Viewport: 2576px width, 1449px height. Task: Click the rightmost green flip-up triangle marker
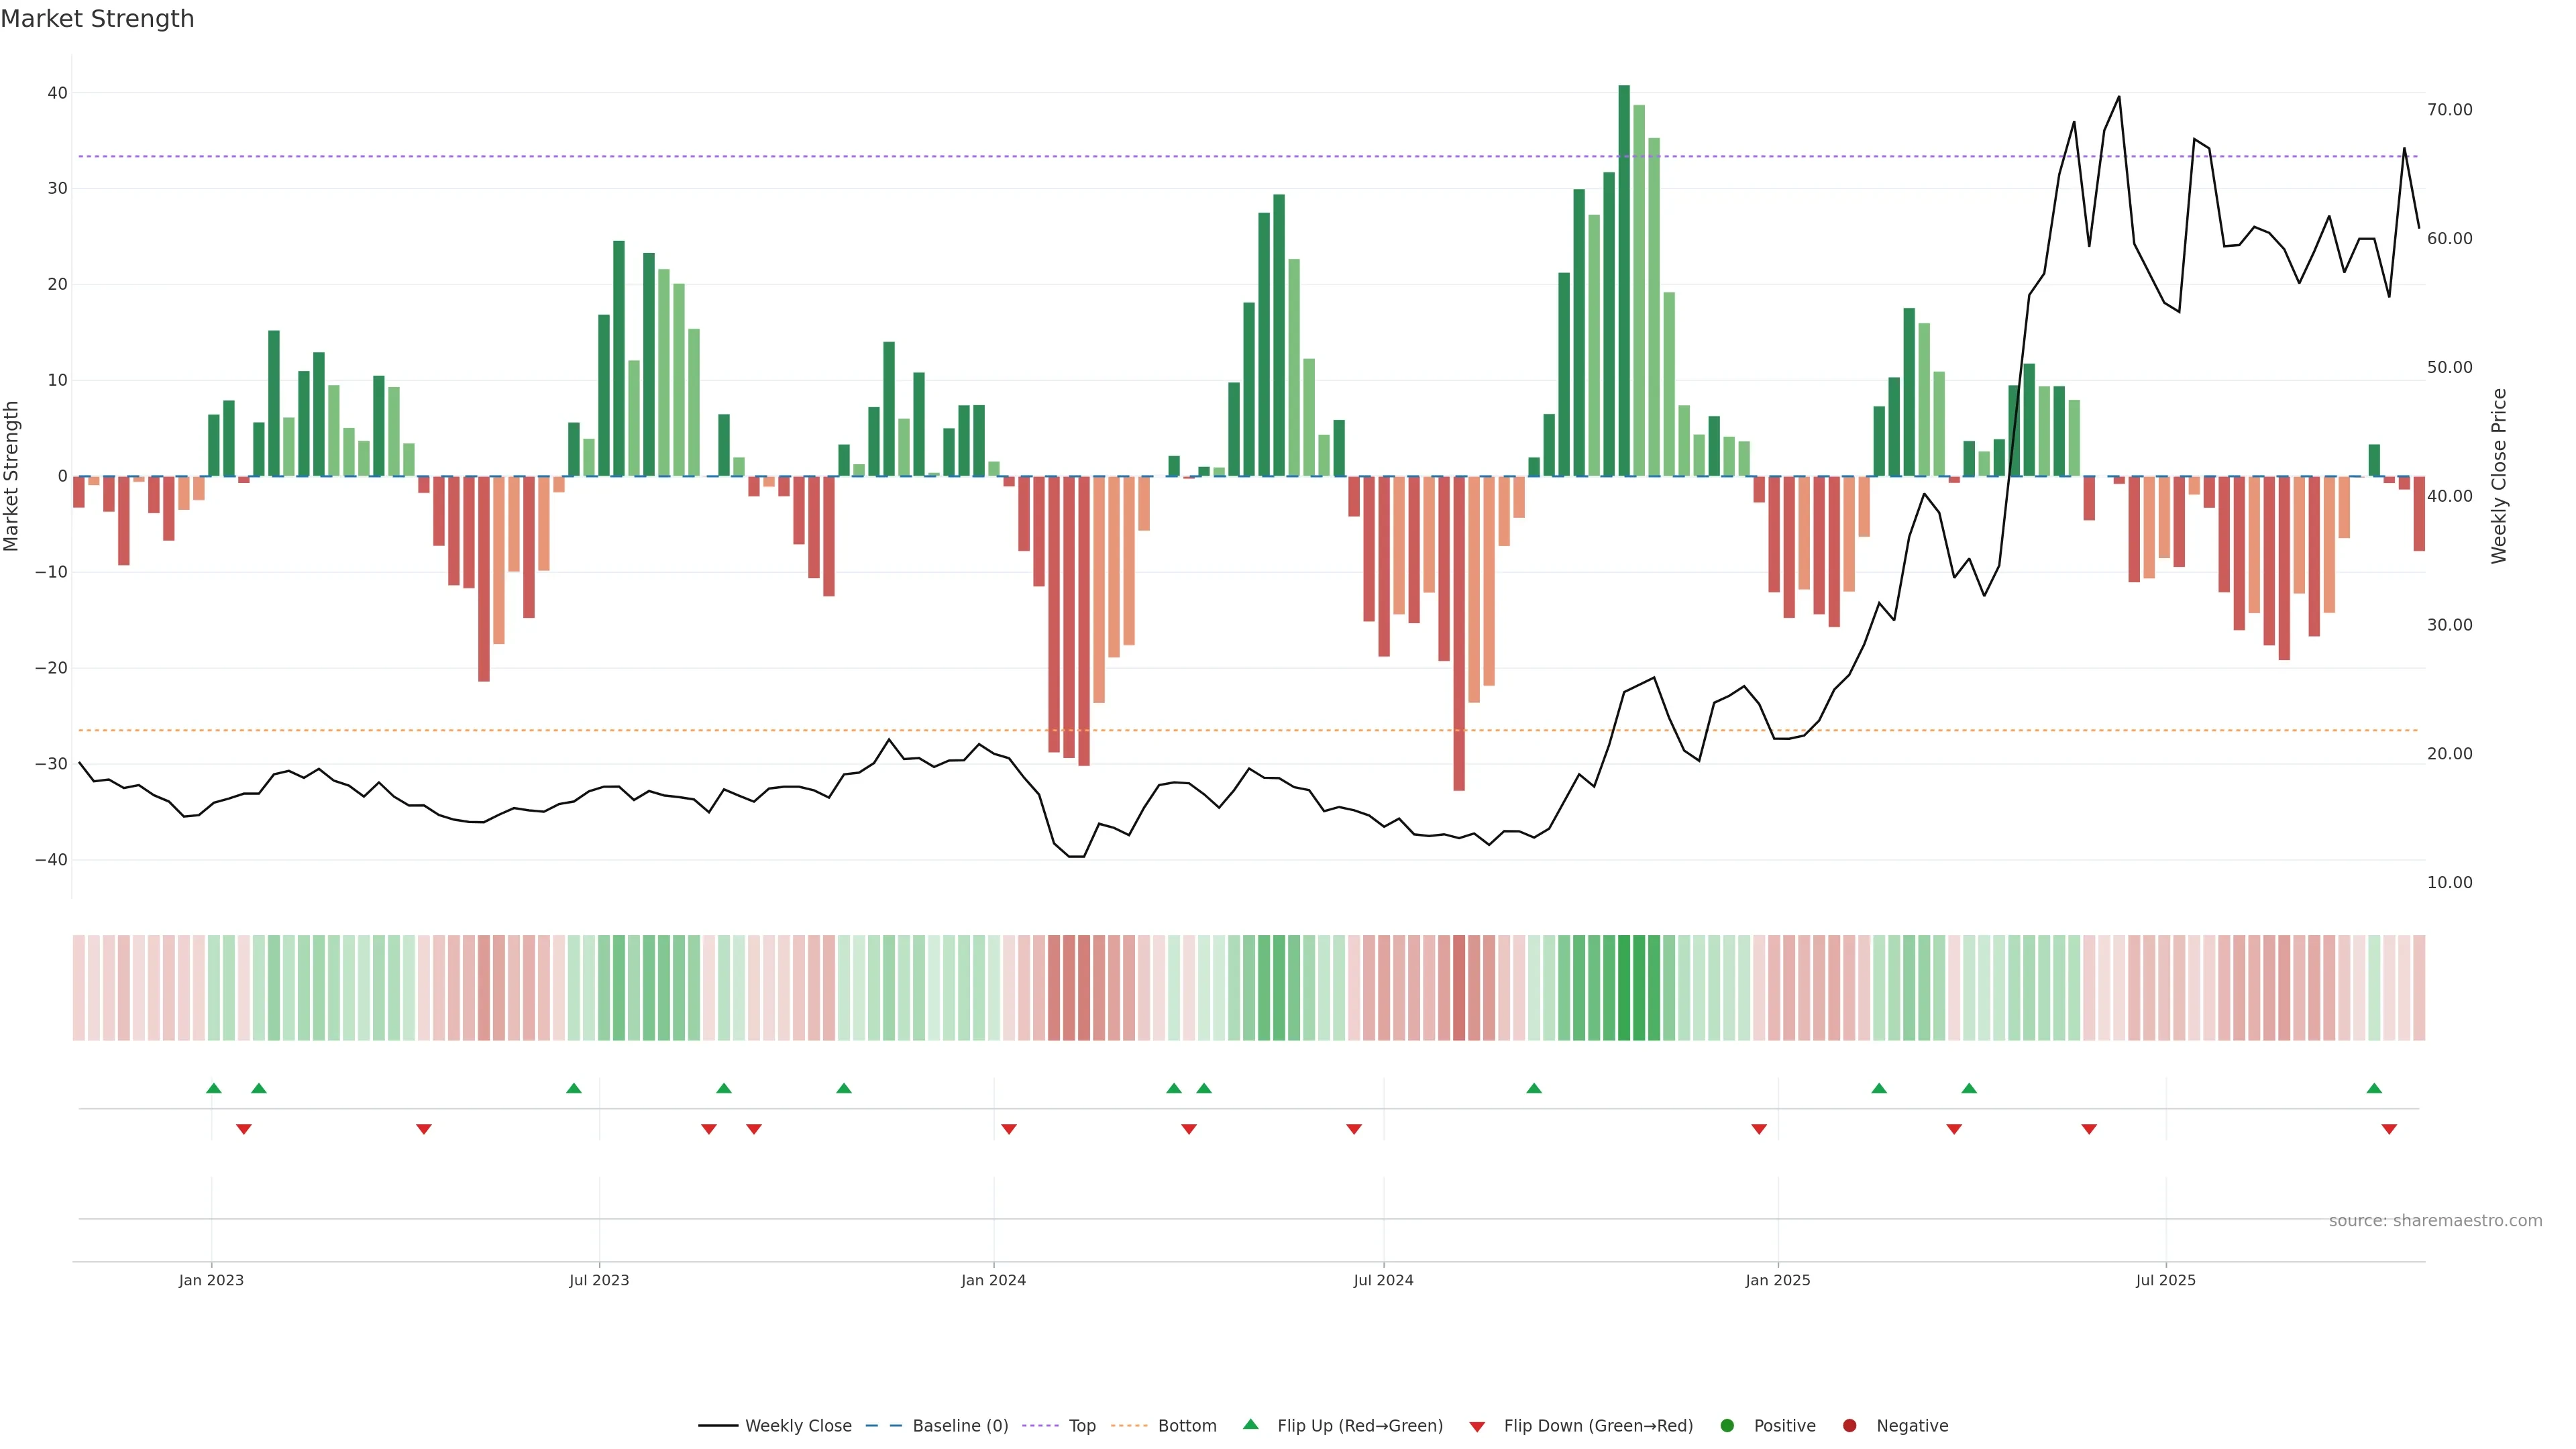(2374, 1088)
